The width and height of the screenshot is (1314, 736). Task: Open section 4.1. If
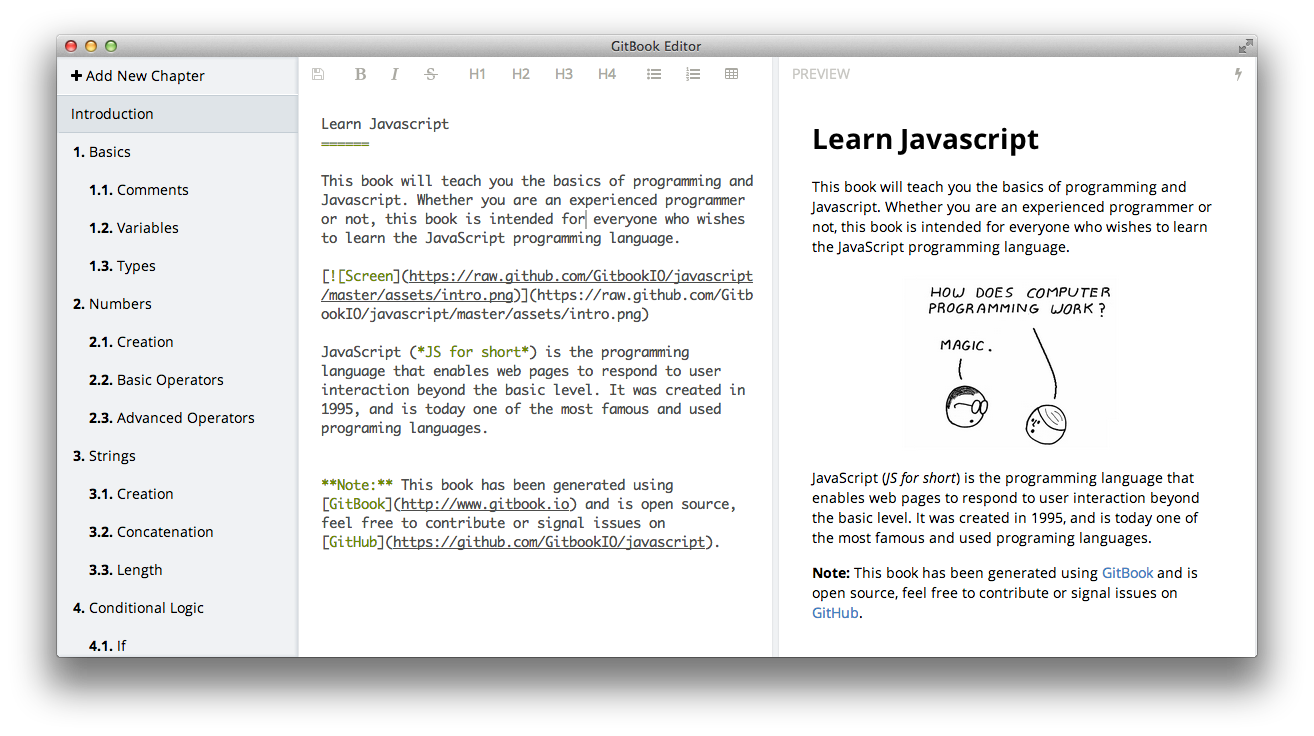point(178,642)
